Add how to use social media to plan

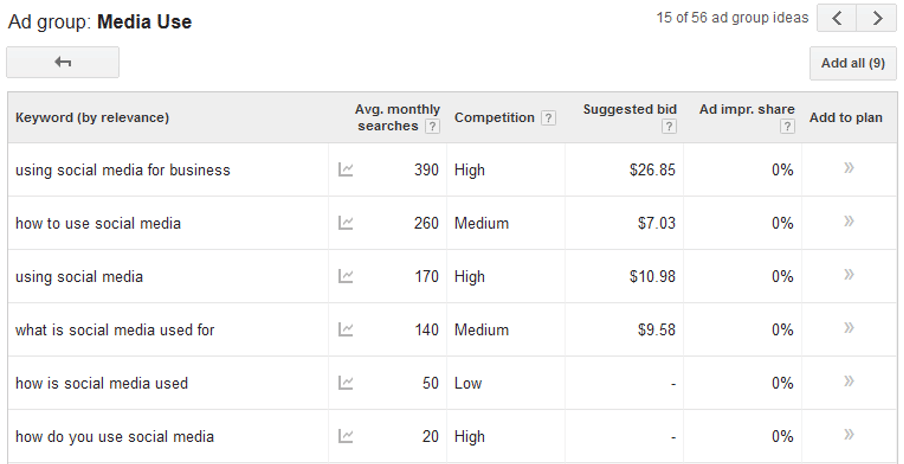pos(849,221)
